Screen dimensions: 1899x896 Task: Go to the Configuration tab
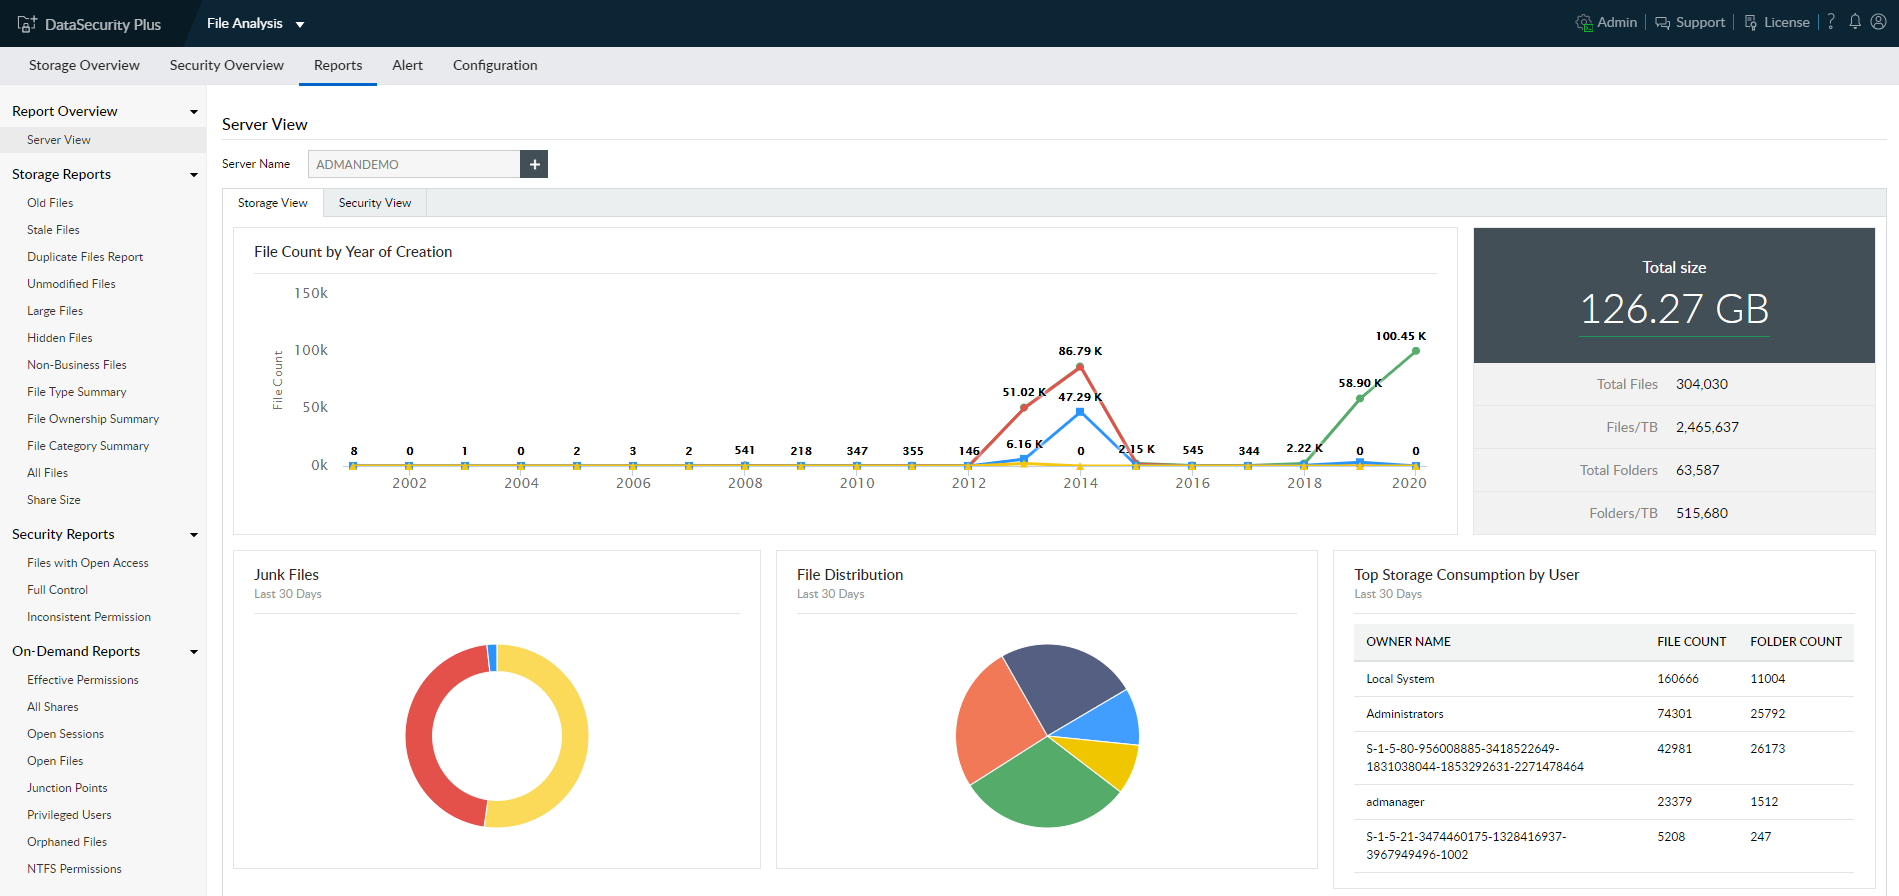(494, 65)
